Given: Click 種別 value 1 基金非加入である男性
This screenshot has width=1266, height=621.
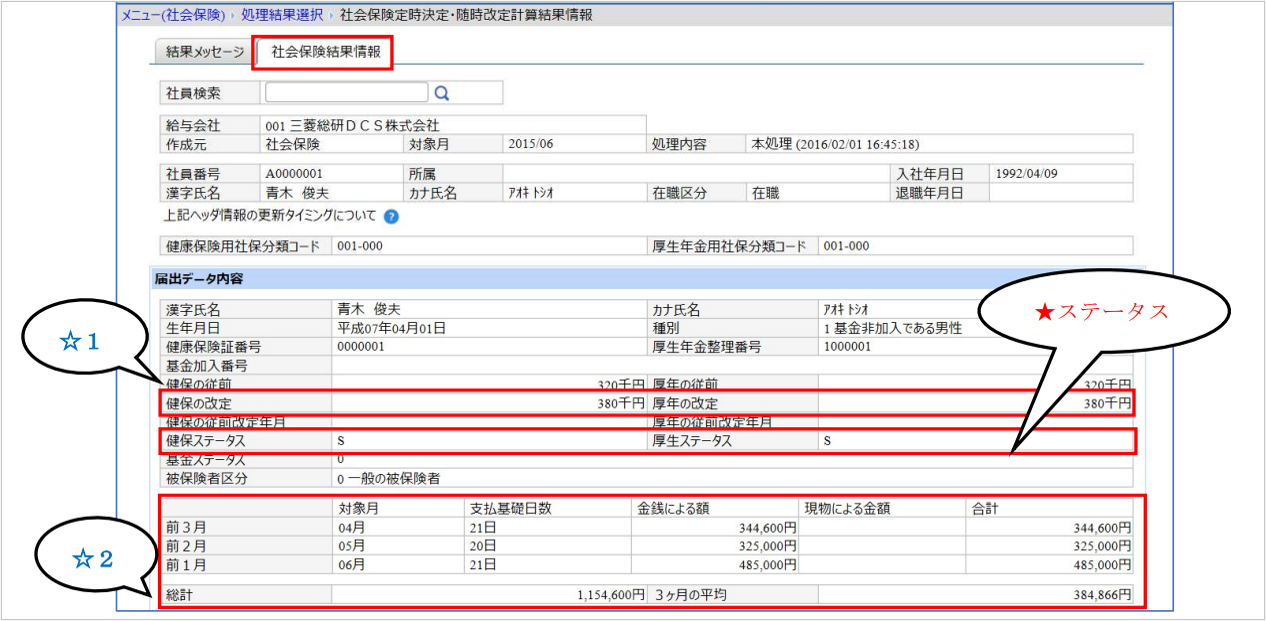Looking at the screenshot, I should coord(893,328).
